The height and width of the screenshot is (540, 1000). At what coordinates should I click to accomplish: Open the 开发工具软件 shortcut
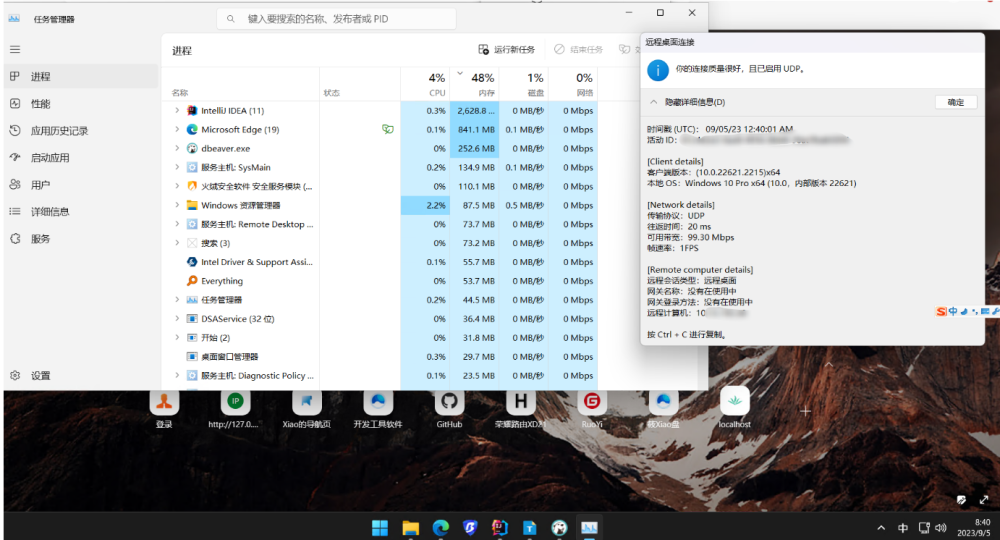378,409
